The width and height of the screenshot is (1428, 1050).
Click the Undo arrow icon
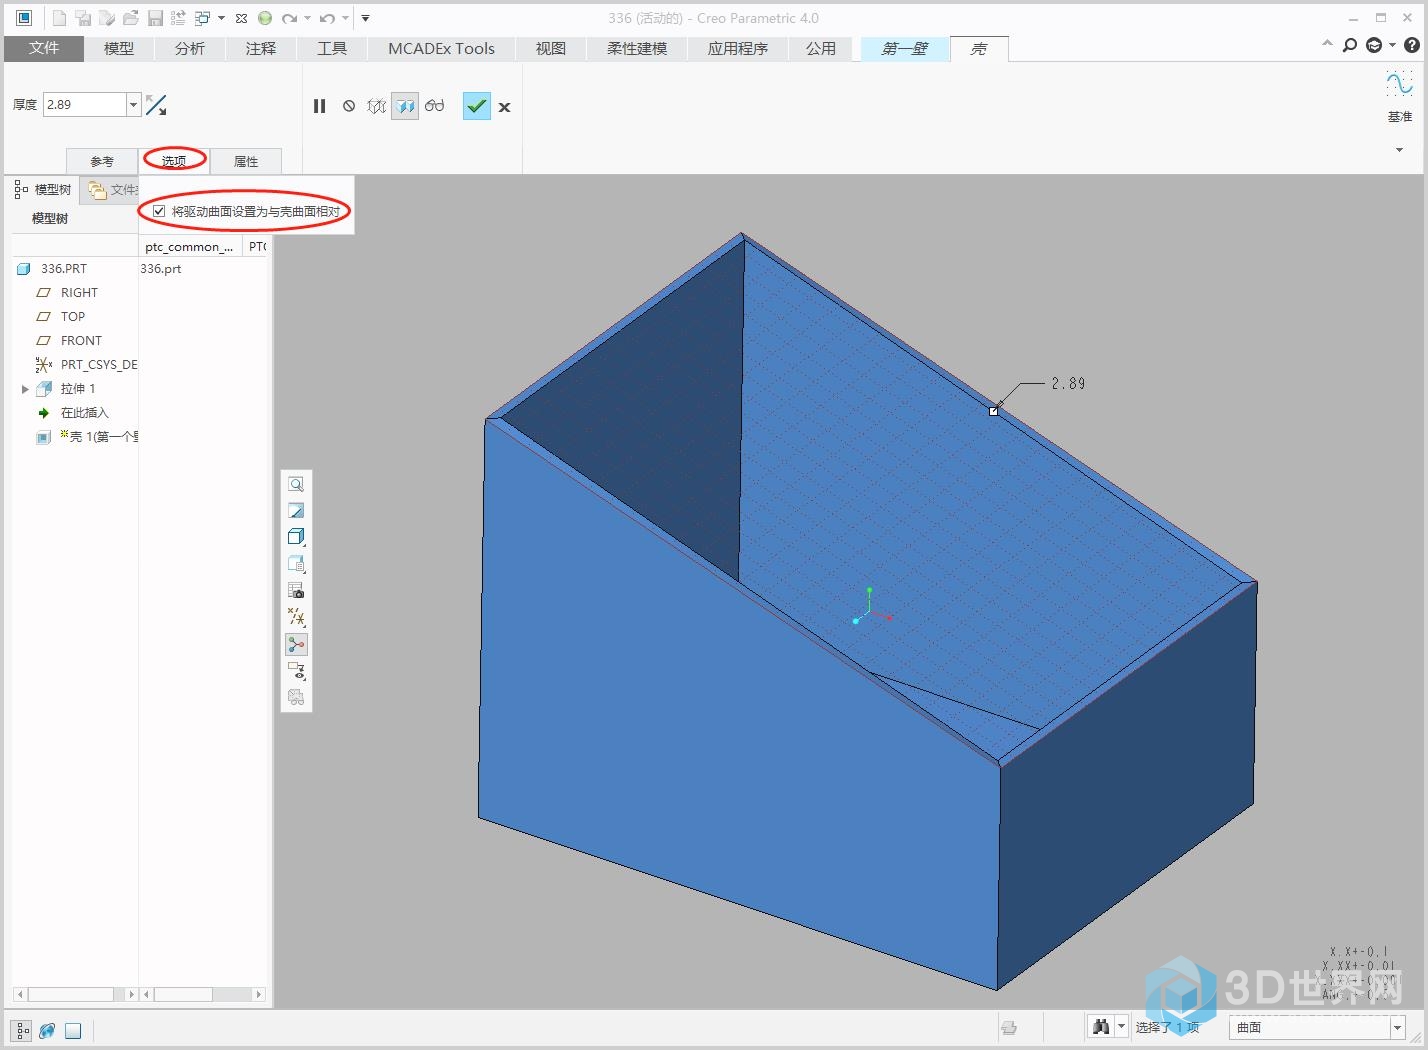pyautogui.click(x=327, y=18)
